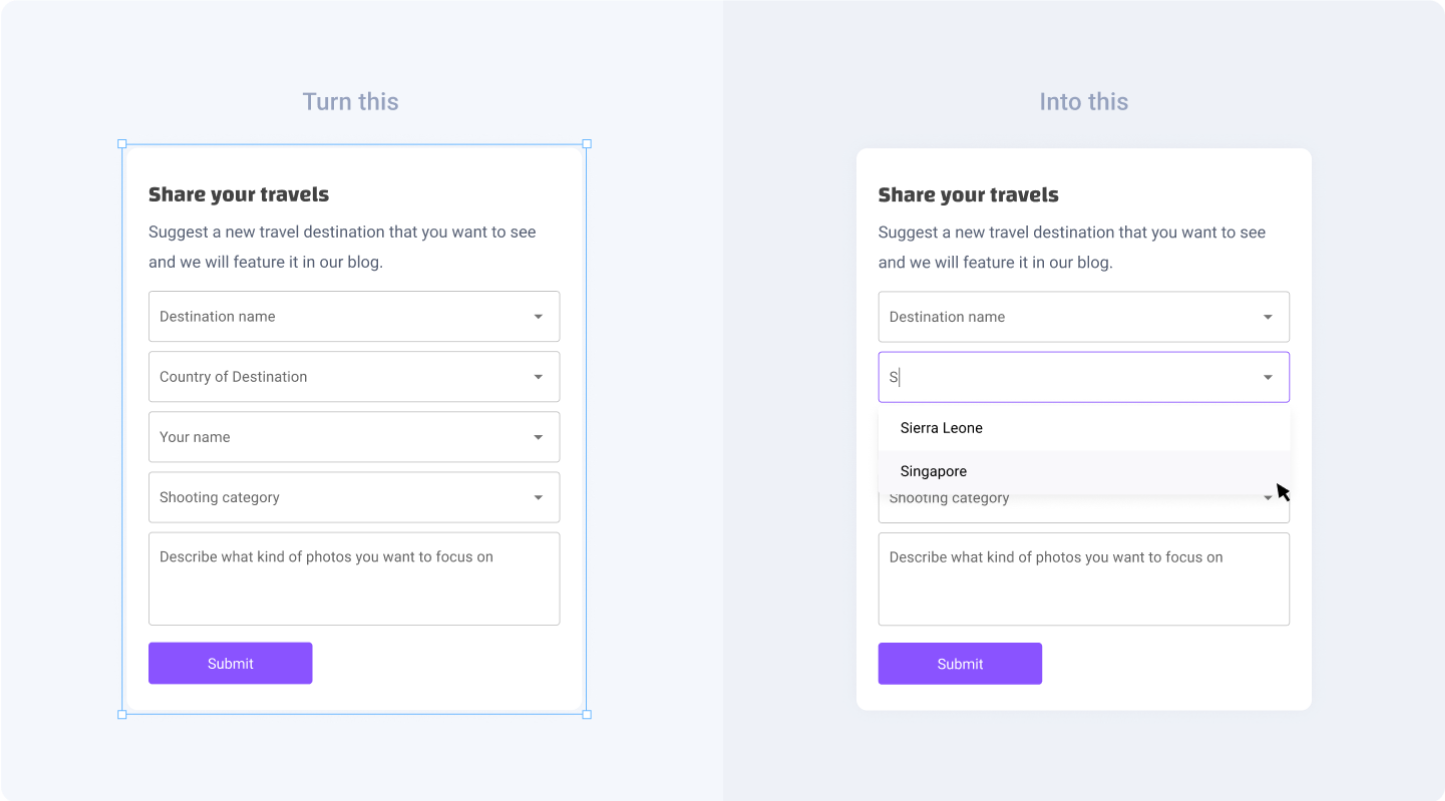Collapse the dropdown arrow of the focused 'S' field
1445x801 pixels.
click(1268, 377)
